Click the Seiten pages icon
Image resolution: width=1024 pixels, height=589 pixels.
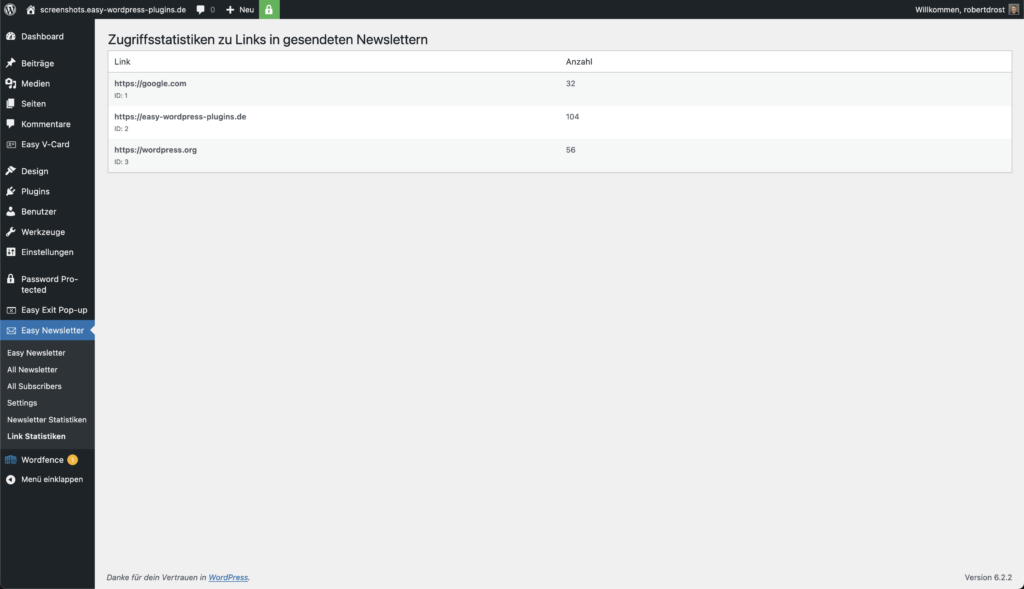click(x=10, y=104)
